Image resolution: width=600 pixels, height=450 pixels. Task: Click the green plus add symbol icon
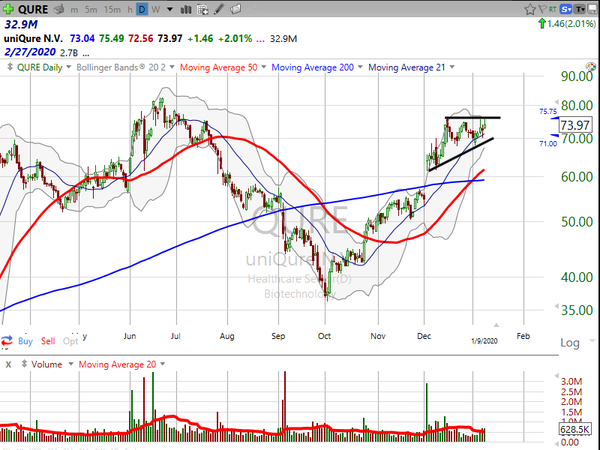8,9
